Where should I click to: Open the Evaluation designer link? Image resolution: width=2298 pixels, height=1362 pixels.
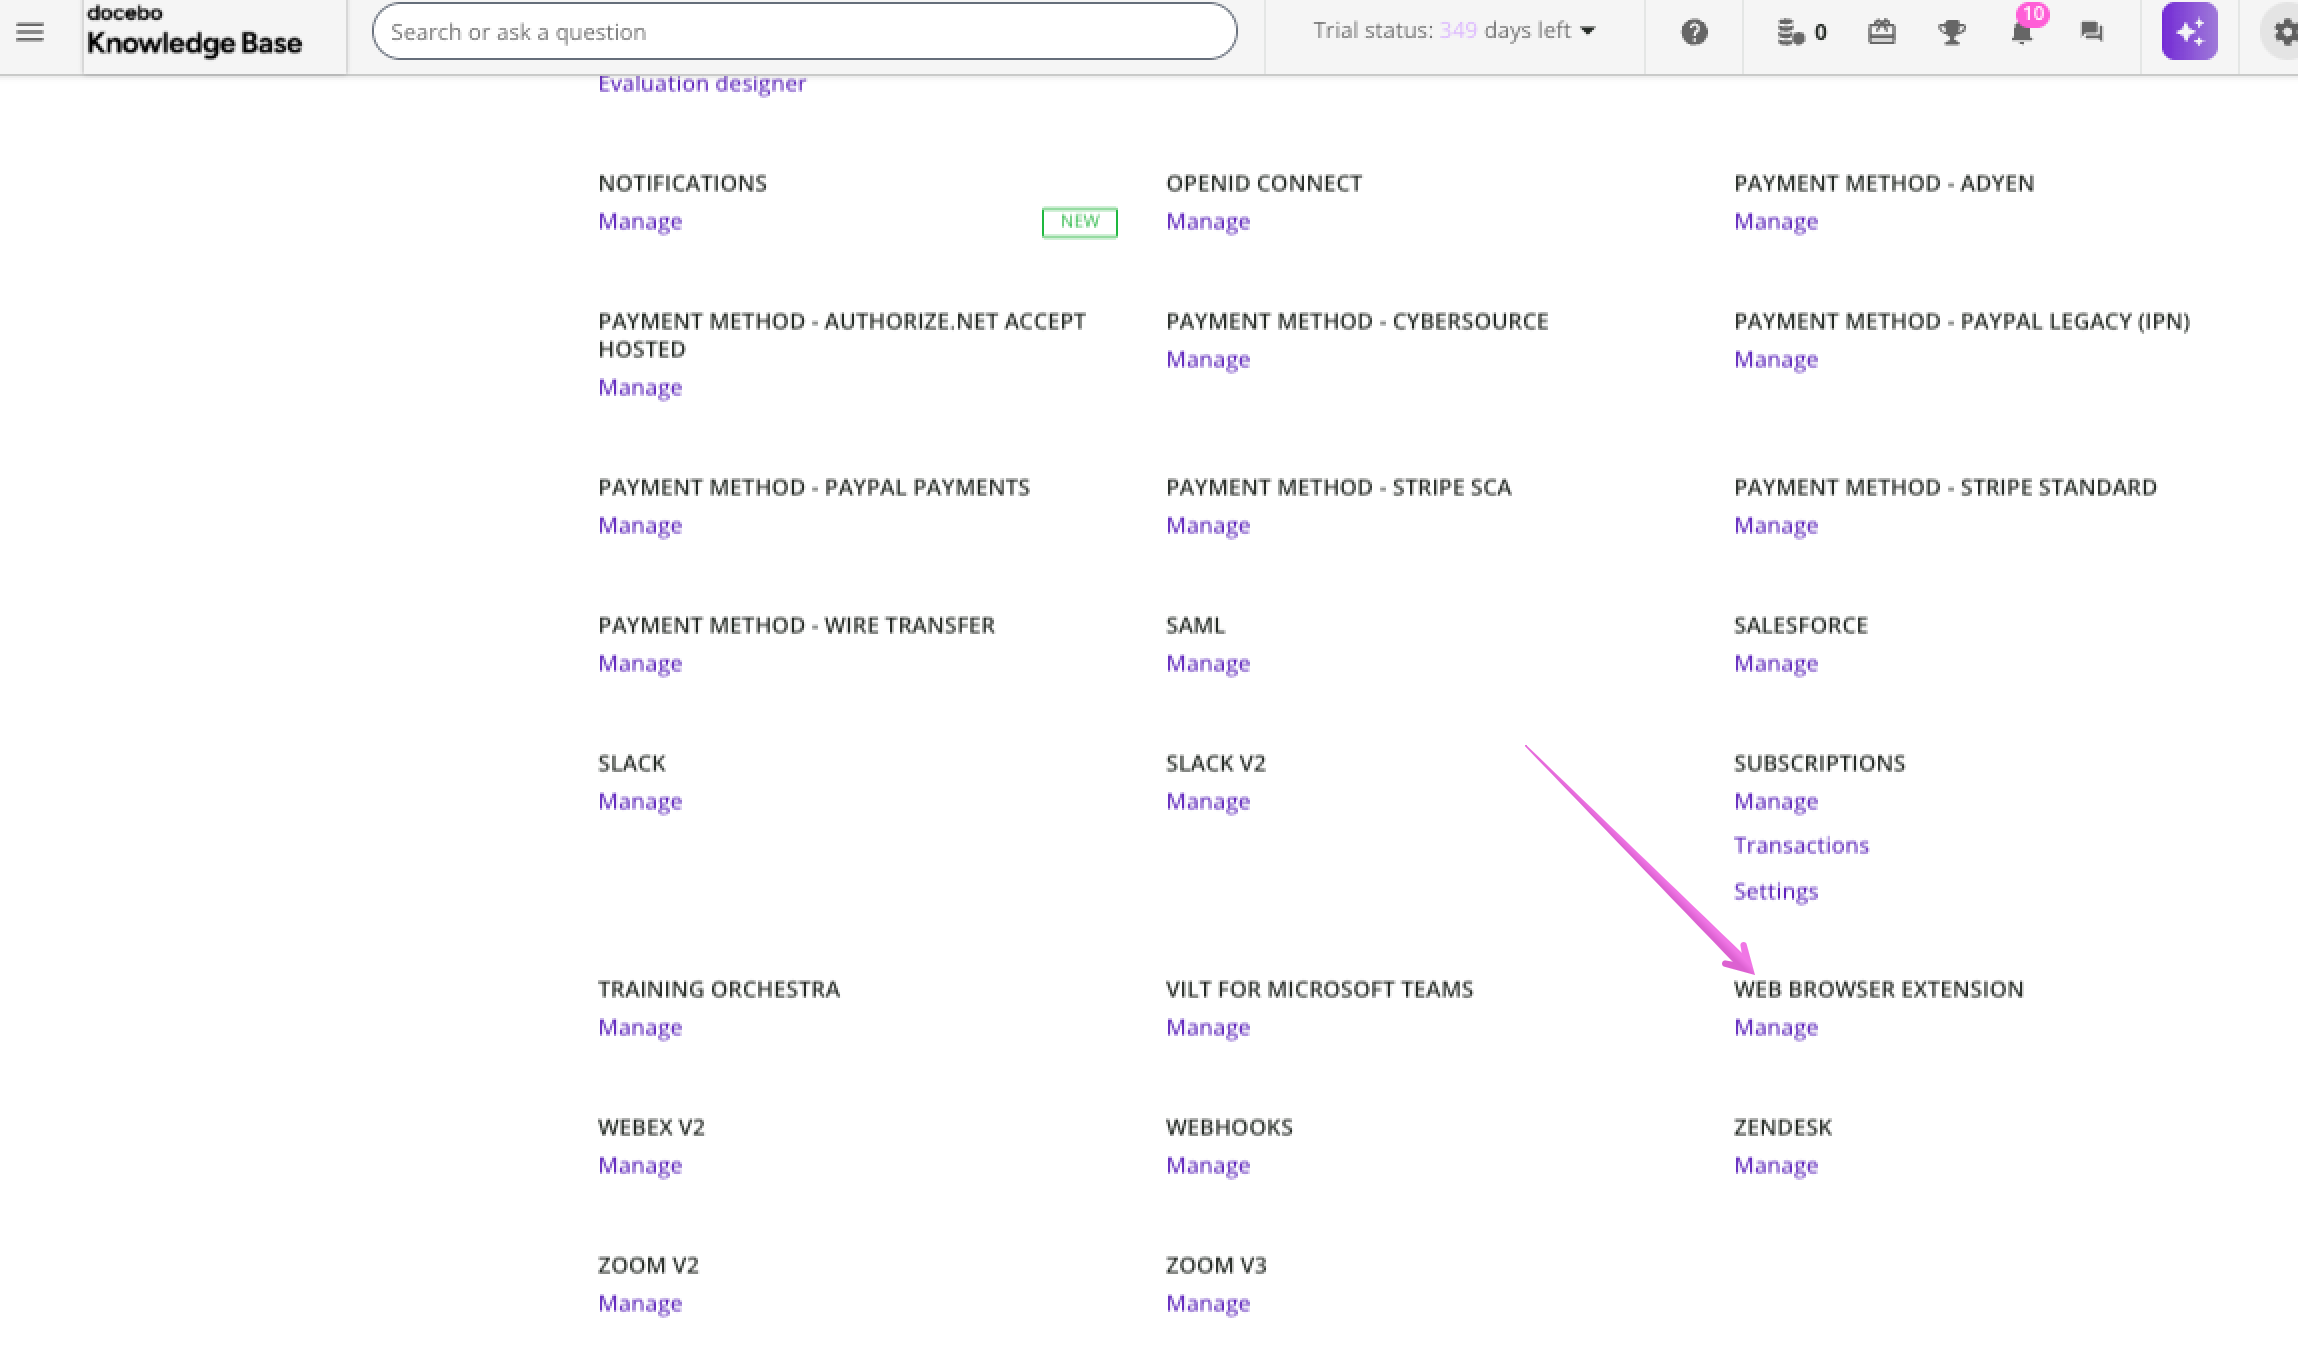pos(701,83)
